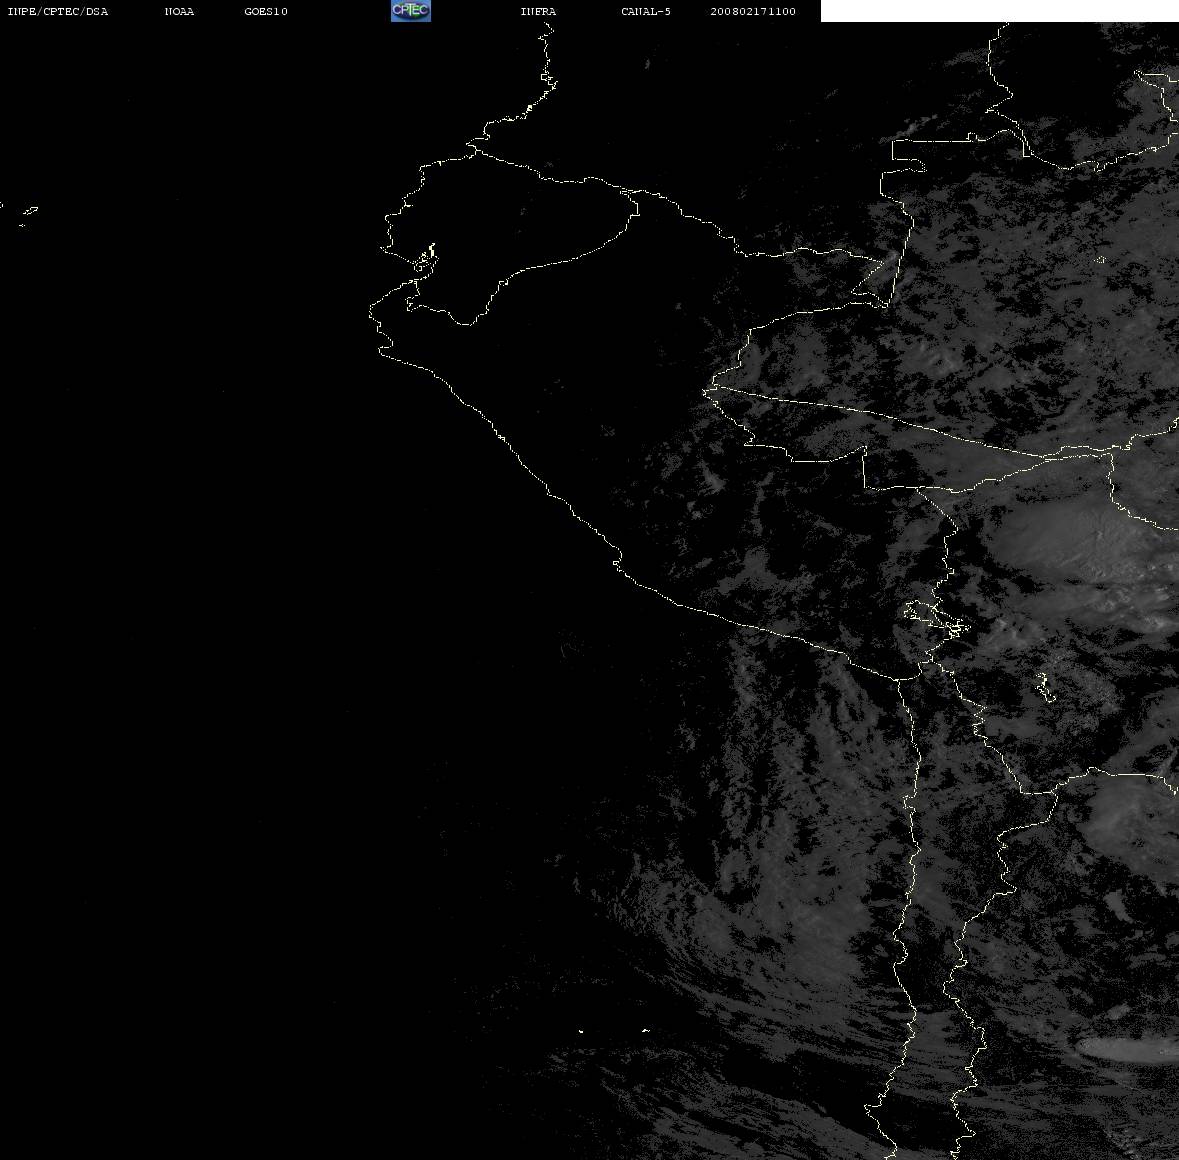The width and height of the screenshot is (1179, 1160).
Task: Select the INPE/CPTEC/DSA header text
Action: 58,11
